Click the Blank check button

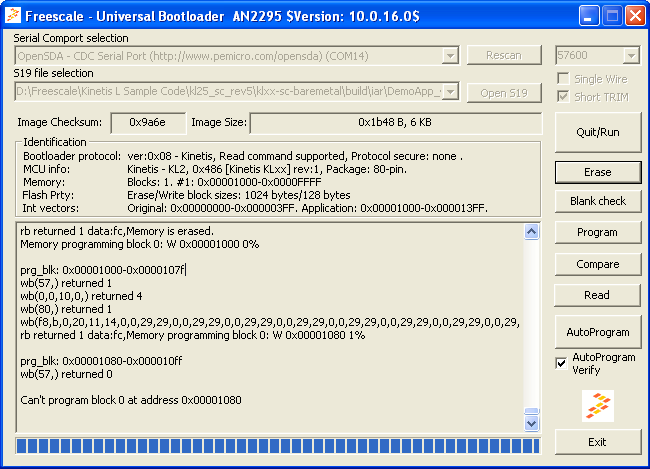click(x=598, y=201)
